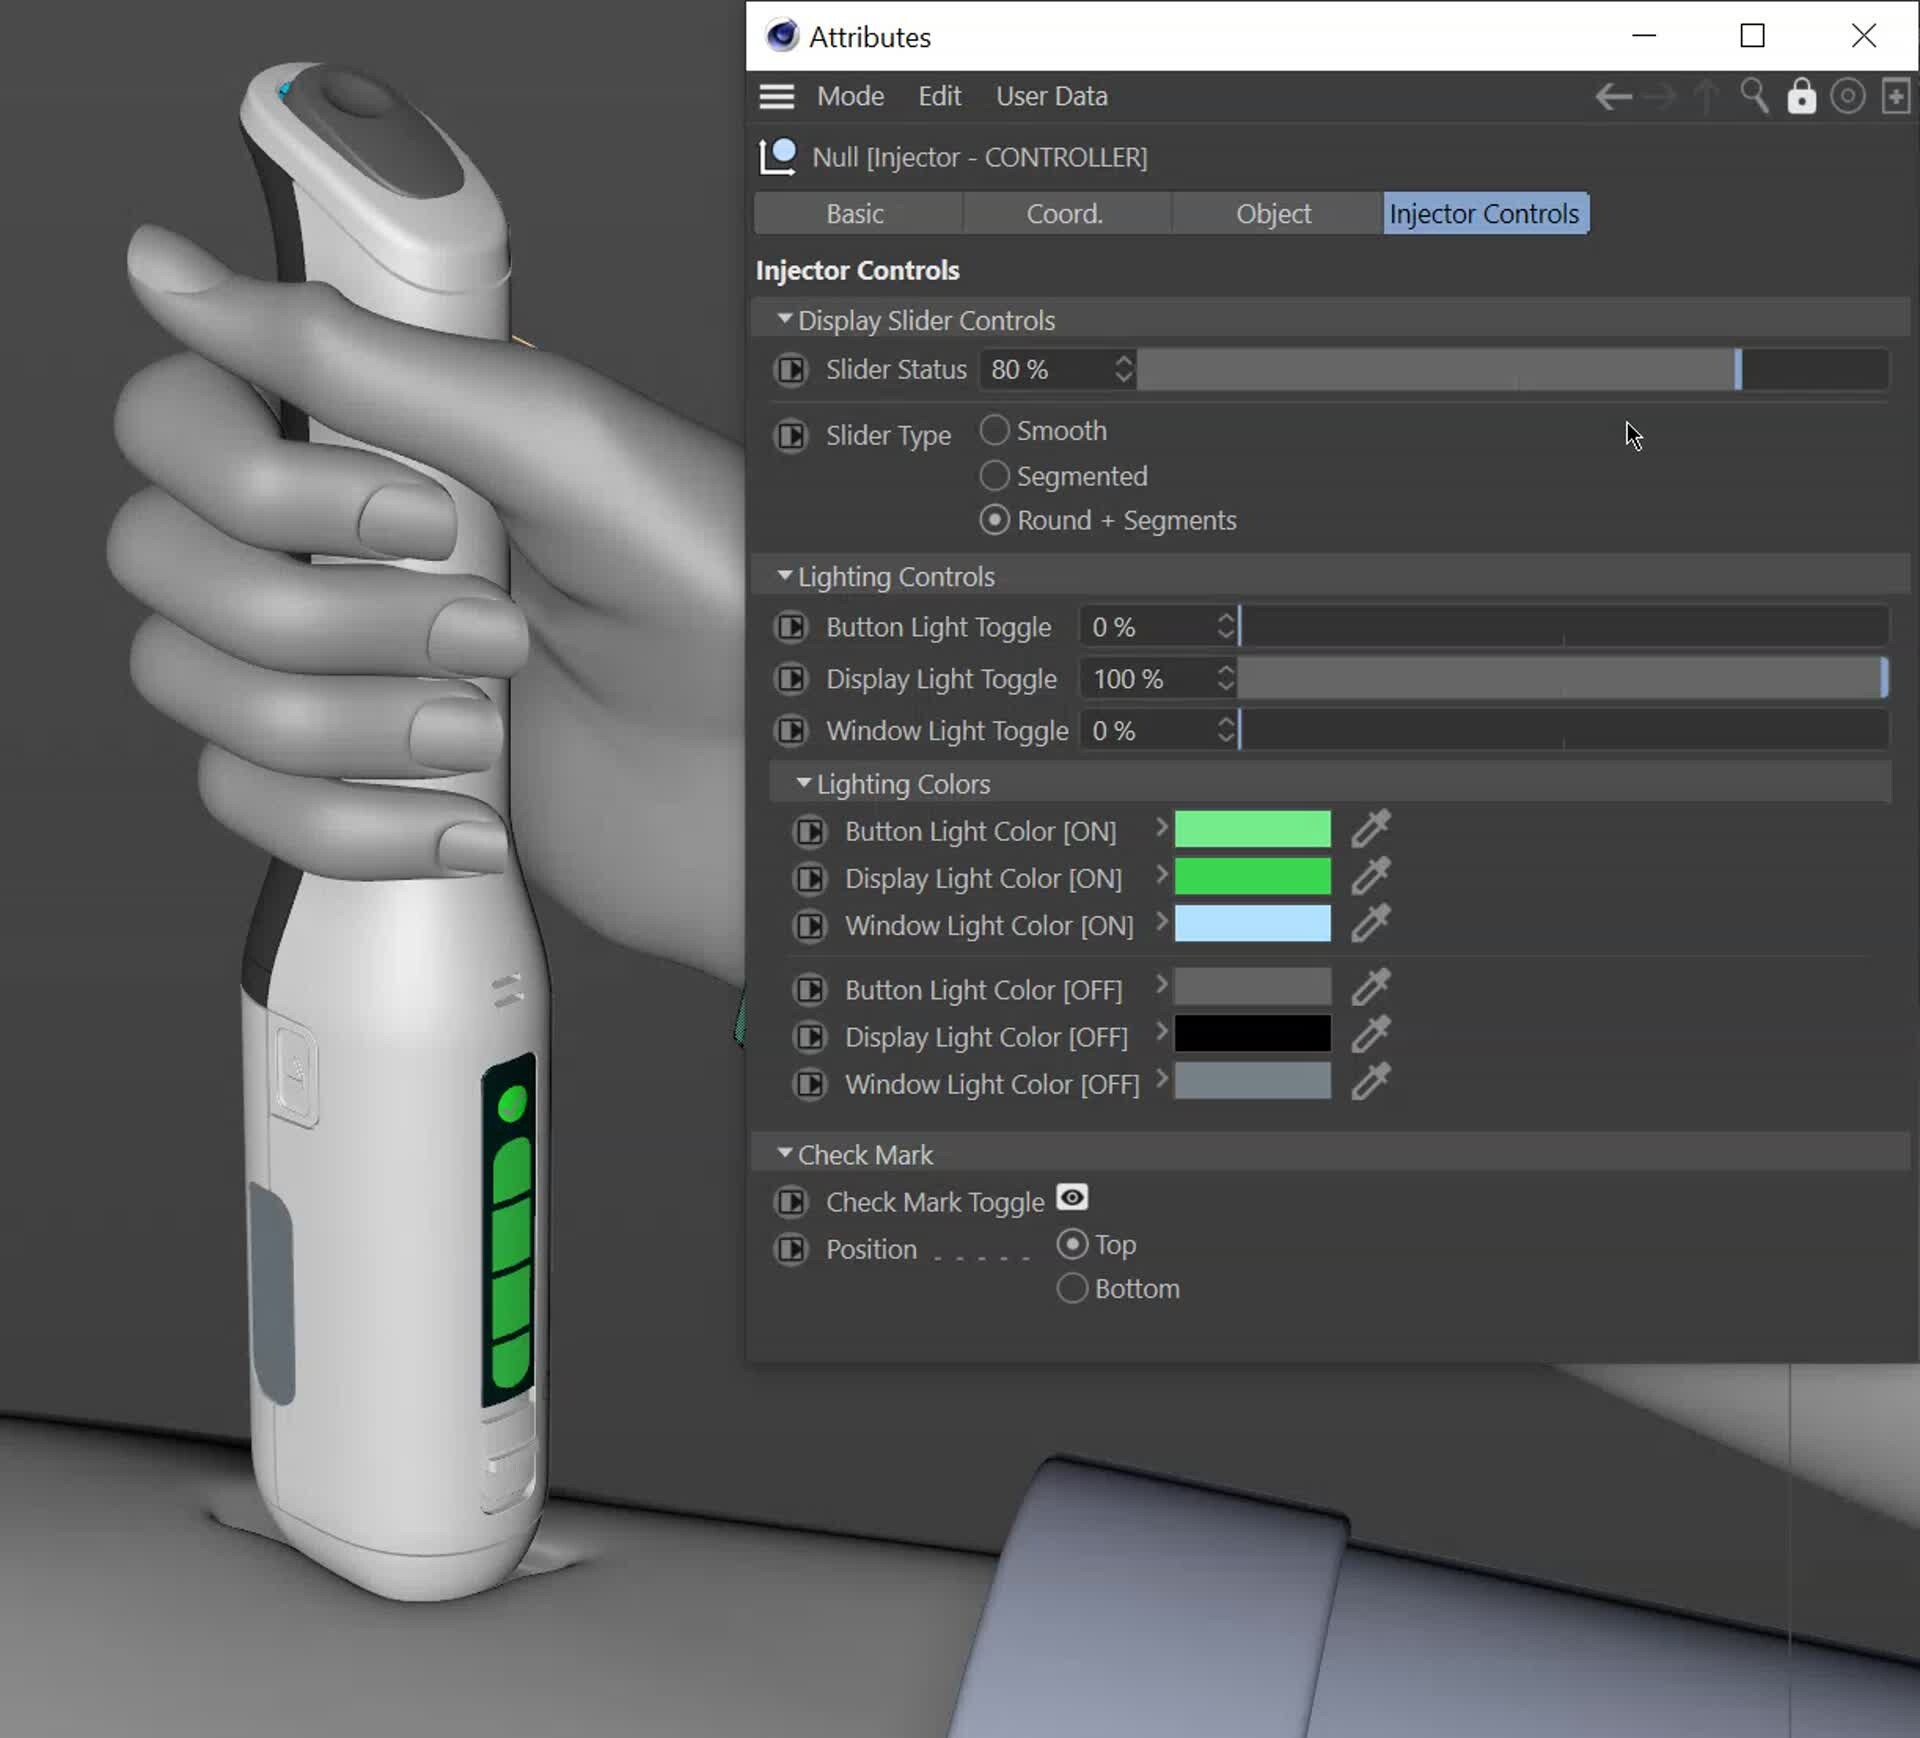Expand channels for Window Light Color [ON]
The width and height of the screenshot is (1920, 1738).
click(x=1160, y=925)
